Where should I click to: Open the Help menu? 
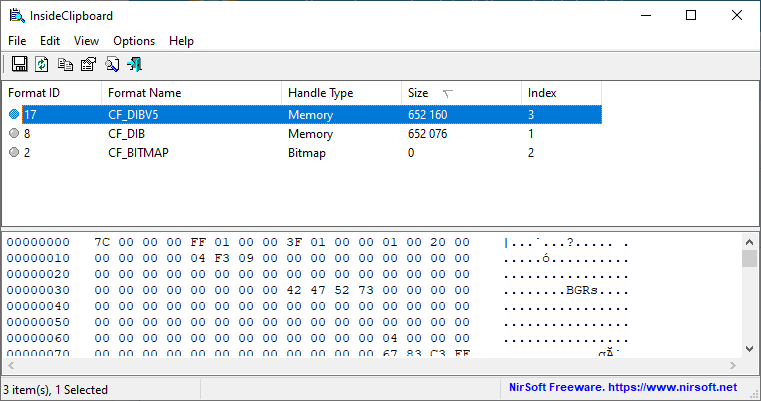(181, 41)
